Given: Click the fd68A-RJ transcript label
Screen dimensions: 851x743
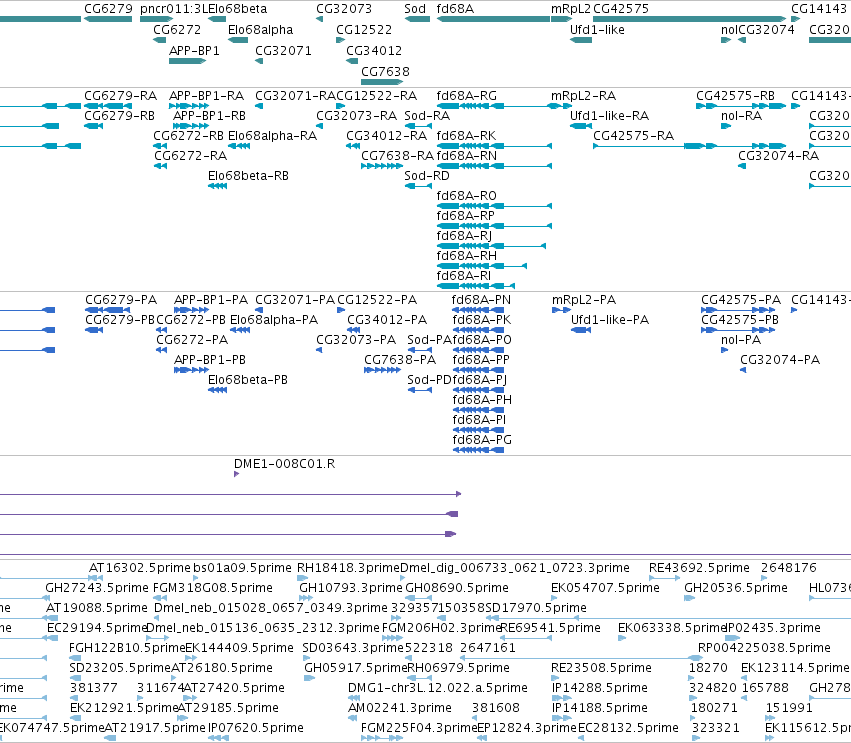Looking at the screenshot, I should [x=465, y=236].
